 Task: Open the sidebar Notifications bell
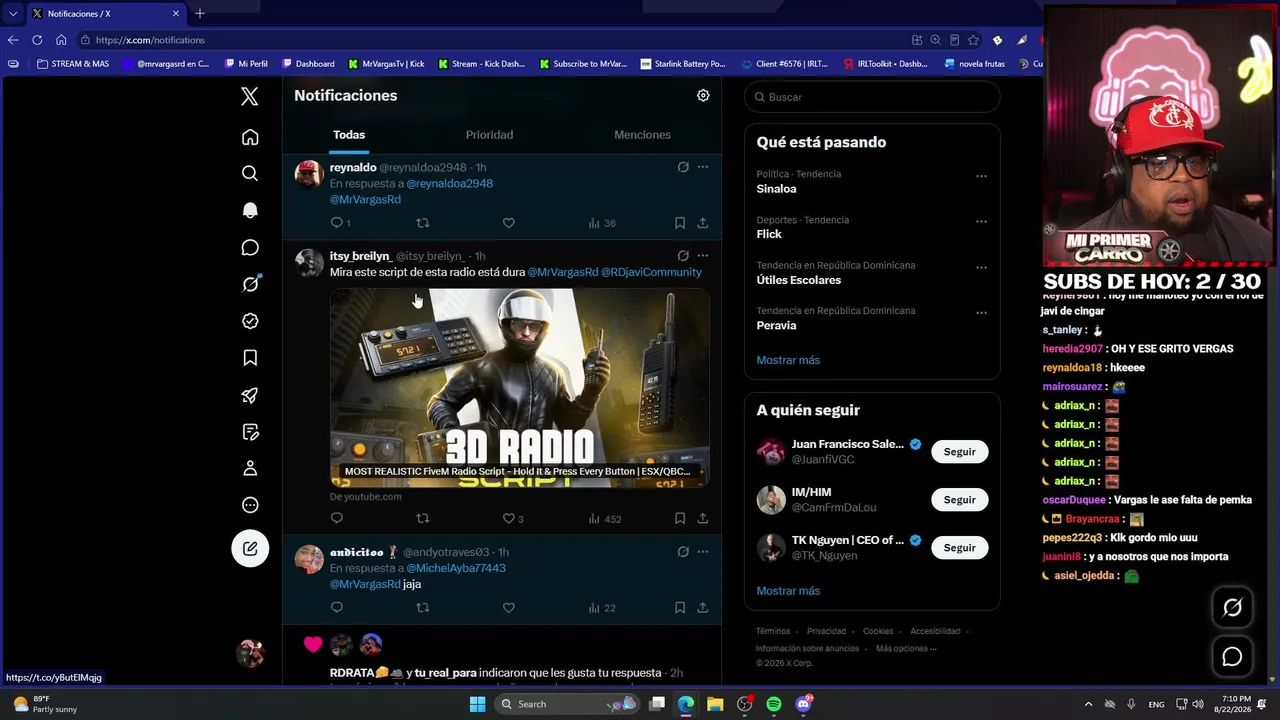tap(250, 210)
